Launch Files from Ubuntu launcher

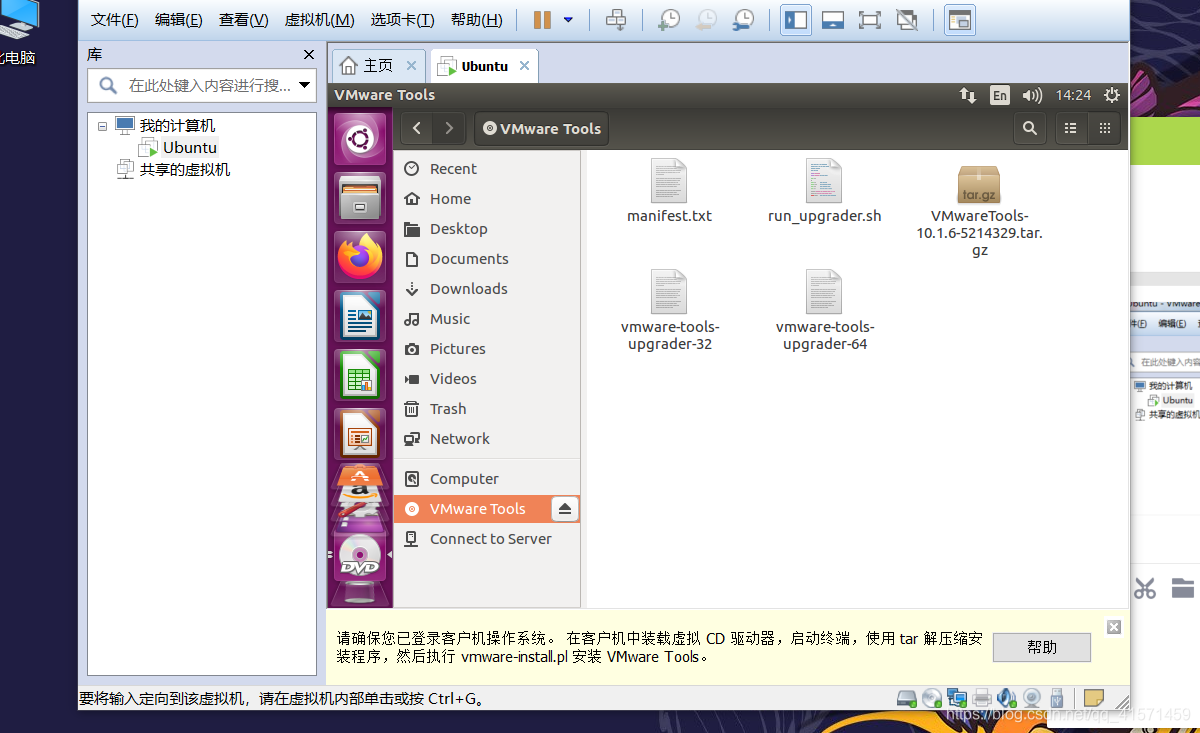point(360,198)
